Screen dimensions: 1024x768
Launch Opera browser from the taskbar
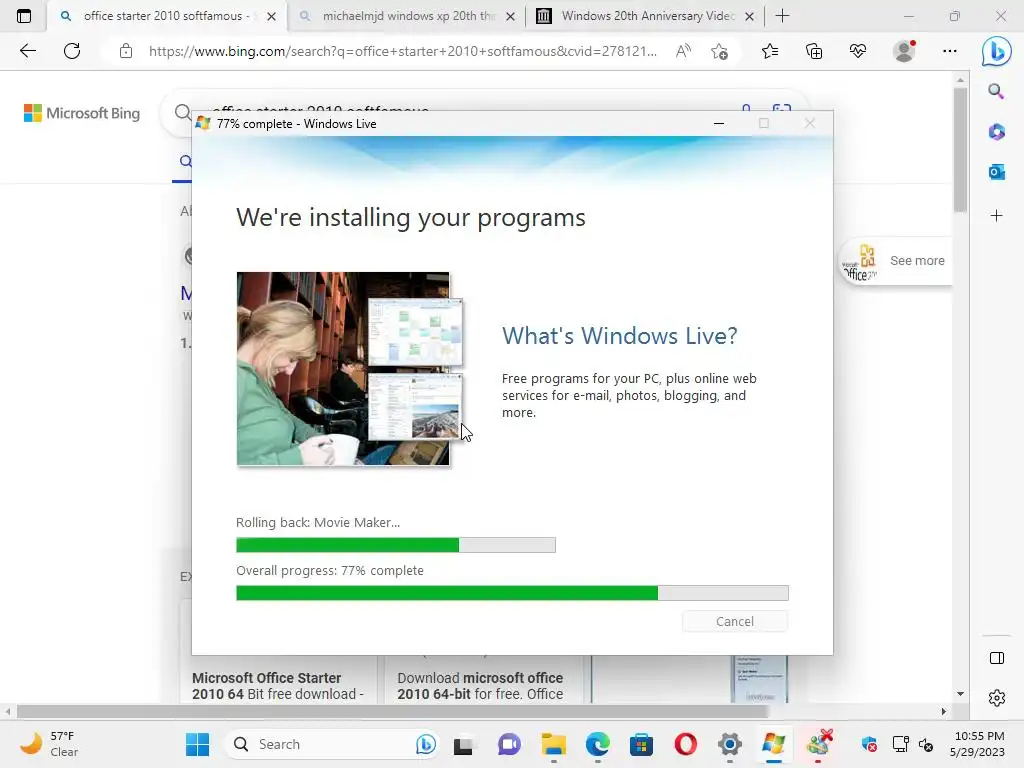coord(685,744)
